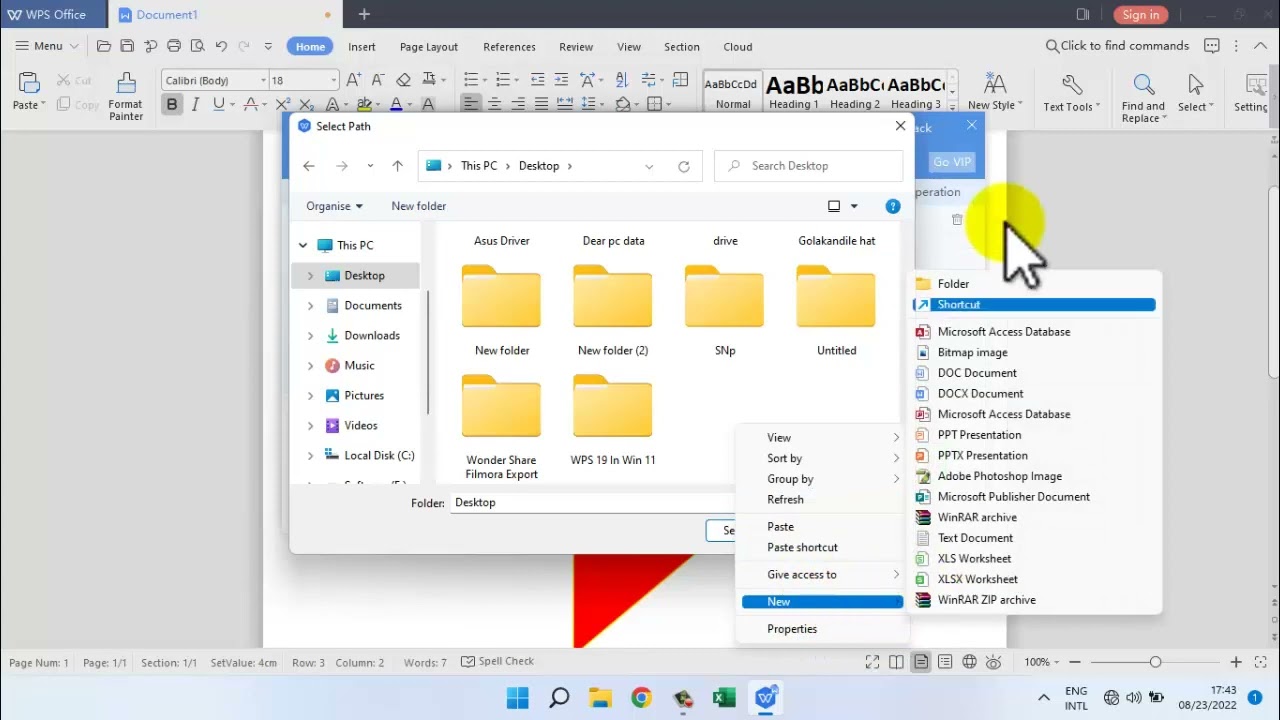1280x720 pixels.
Task: Click the New Style button
Action: (x=994, y=92)
